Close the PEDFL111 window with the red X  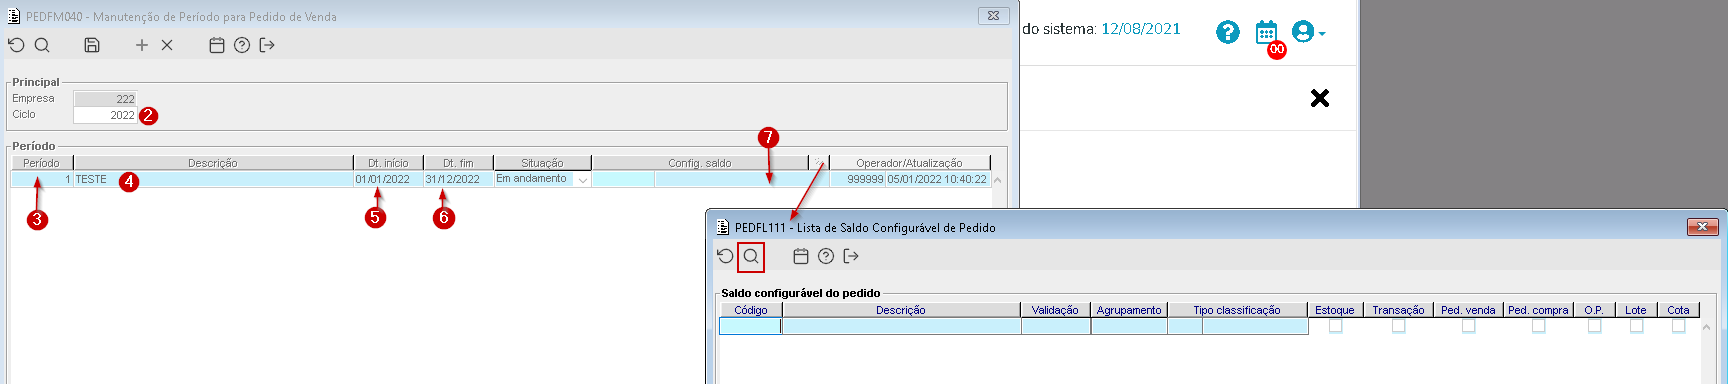pos(1702,227)
